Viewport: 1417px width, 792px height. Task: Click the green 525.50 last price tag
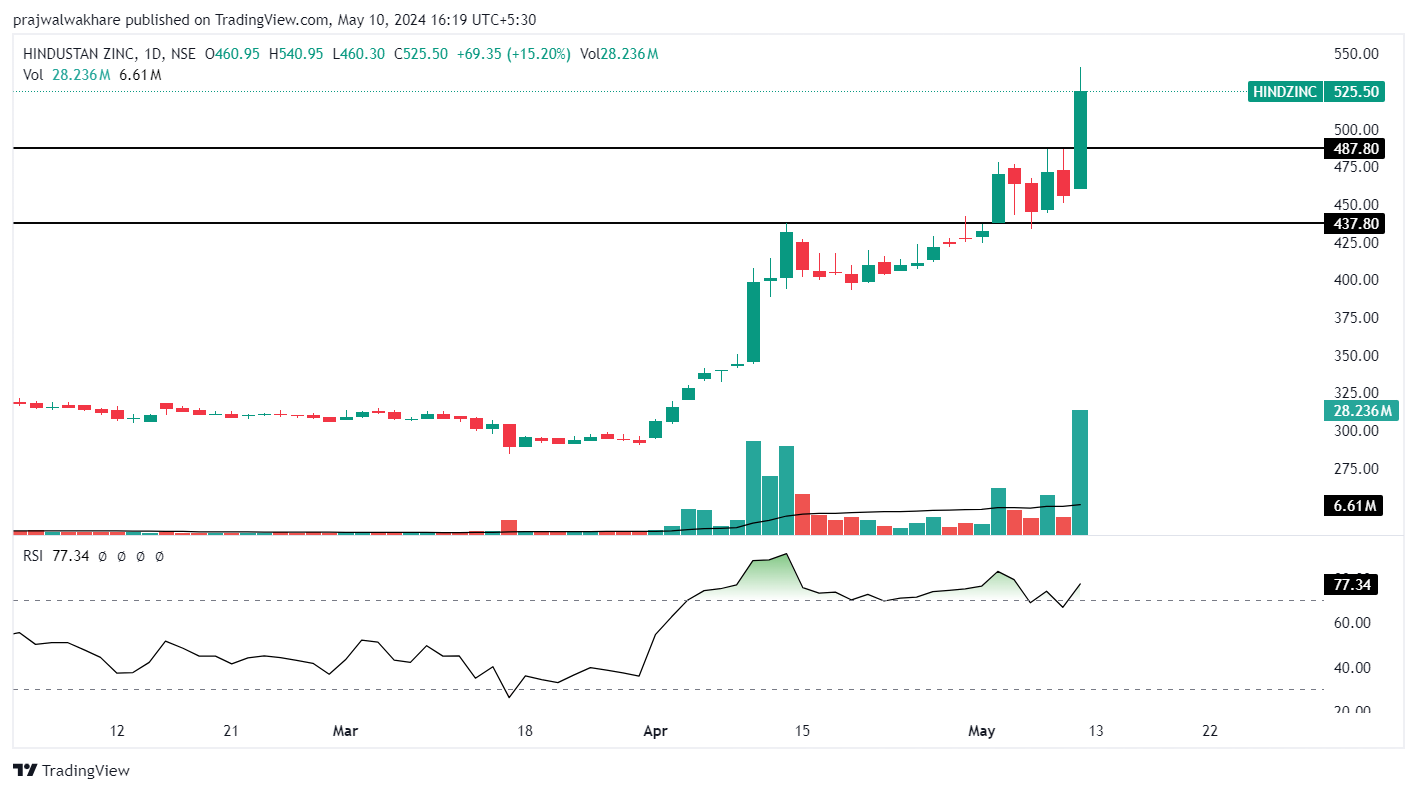point(1355,91)
